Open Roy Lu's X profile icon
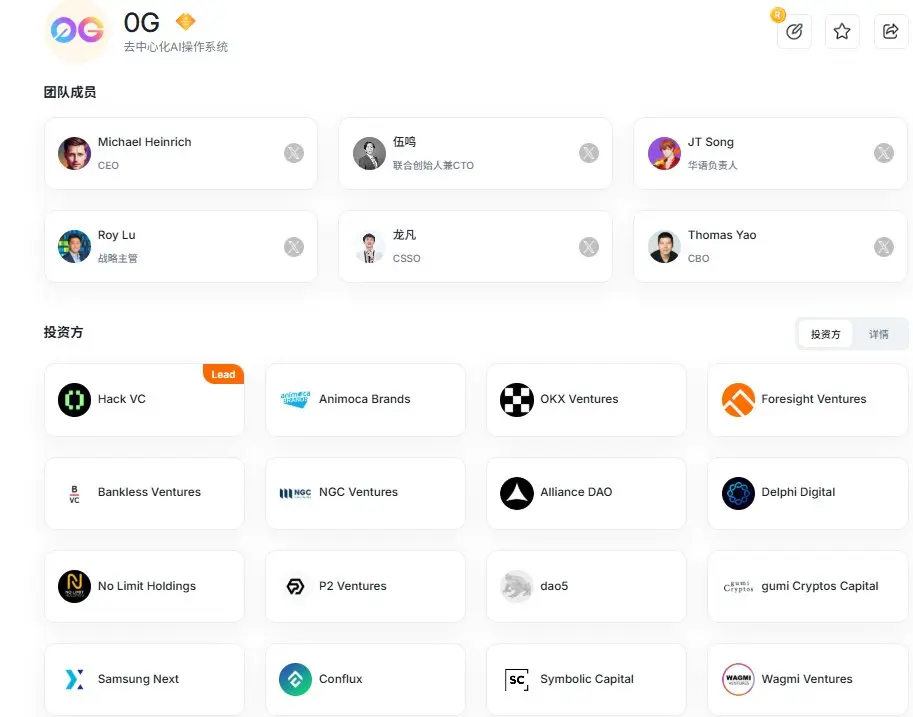This screenshot has height=717, width=913. (294, 247)
